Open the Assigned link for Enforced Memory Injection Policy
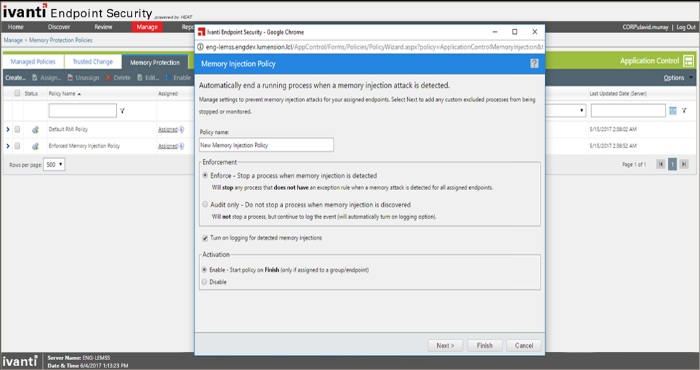The height and width of the screenshot is (370, 700). (x=168, y=146)
